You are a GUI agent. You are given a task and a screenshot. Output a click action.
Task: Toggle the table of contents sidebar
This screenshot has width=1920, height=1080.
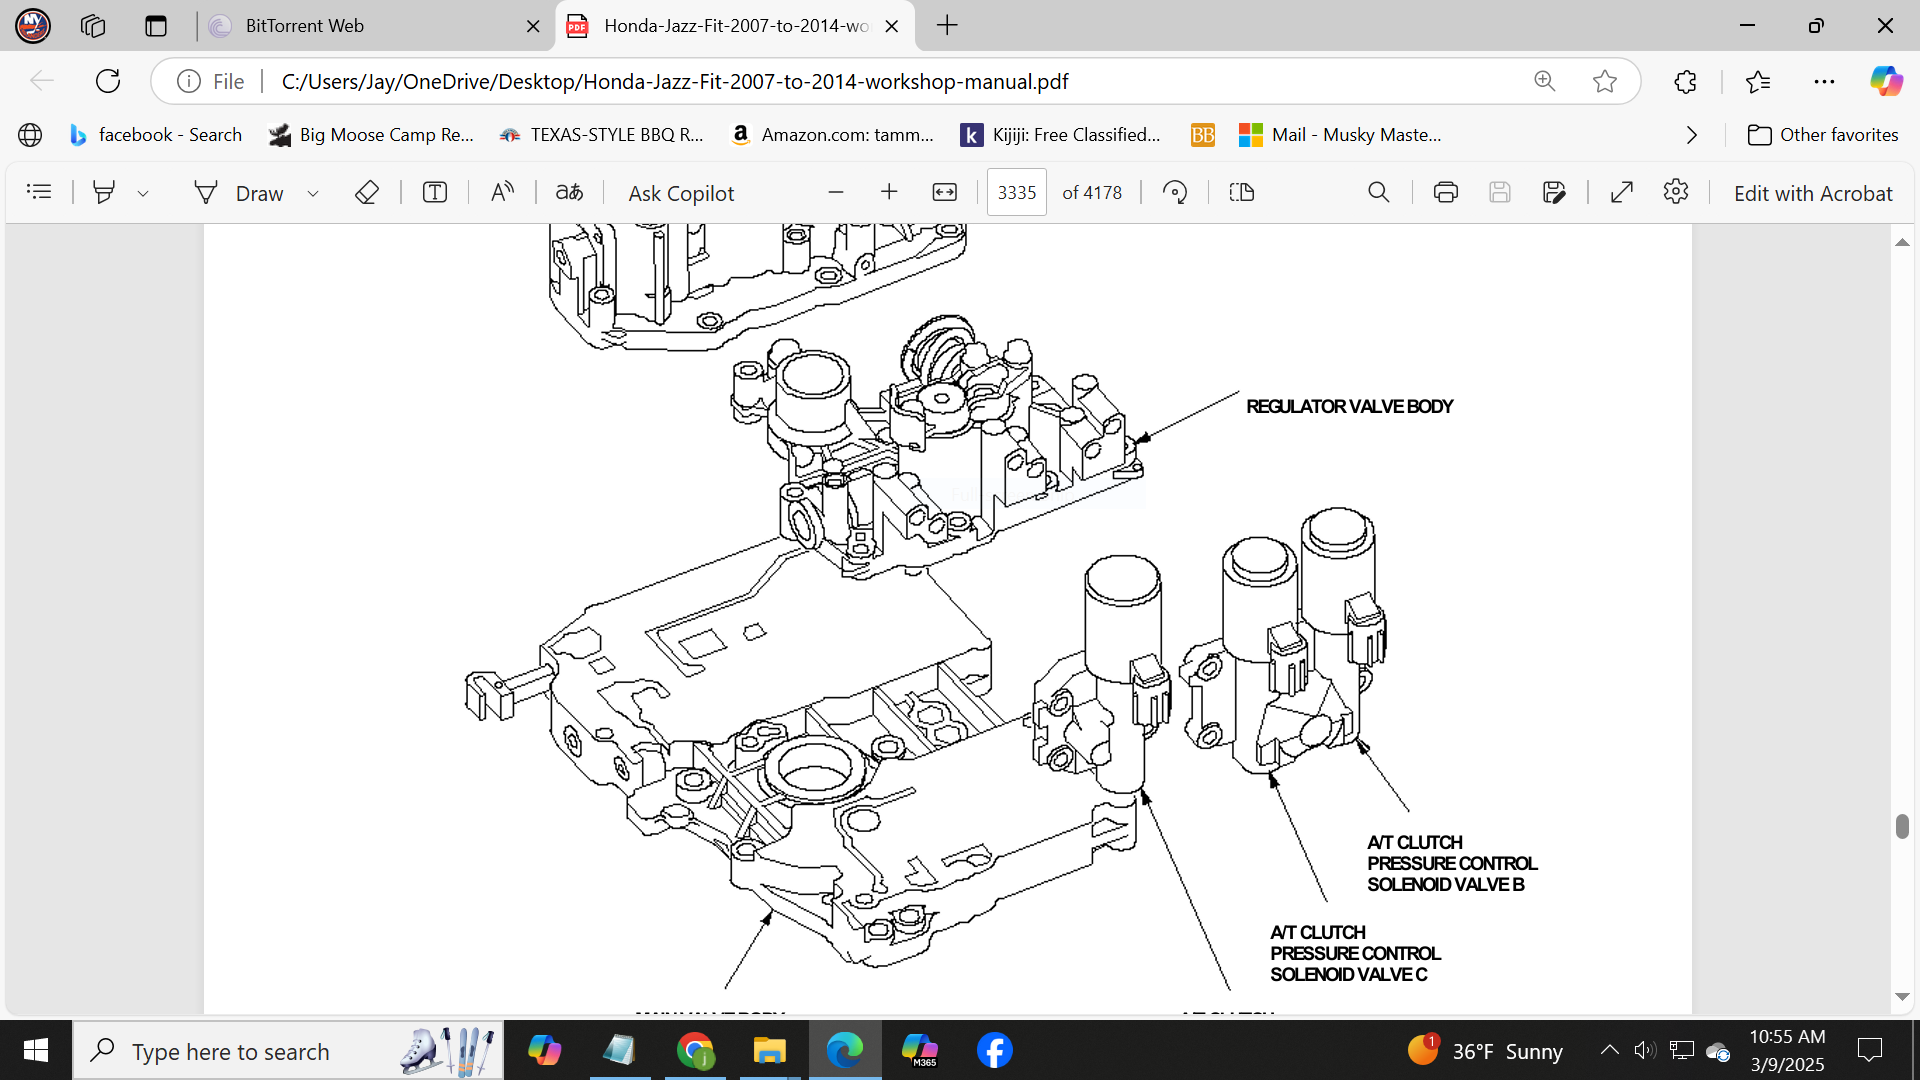[39, 192]
